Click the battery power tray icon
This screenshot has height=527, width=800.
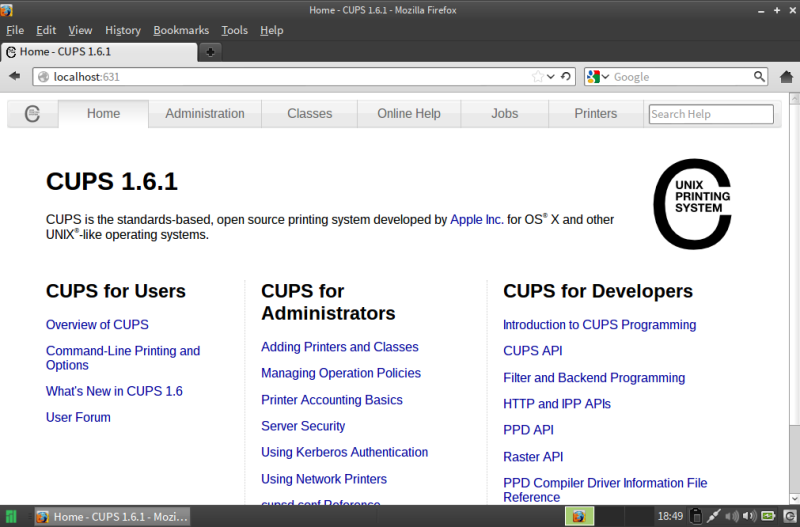point(768,516)
